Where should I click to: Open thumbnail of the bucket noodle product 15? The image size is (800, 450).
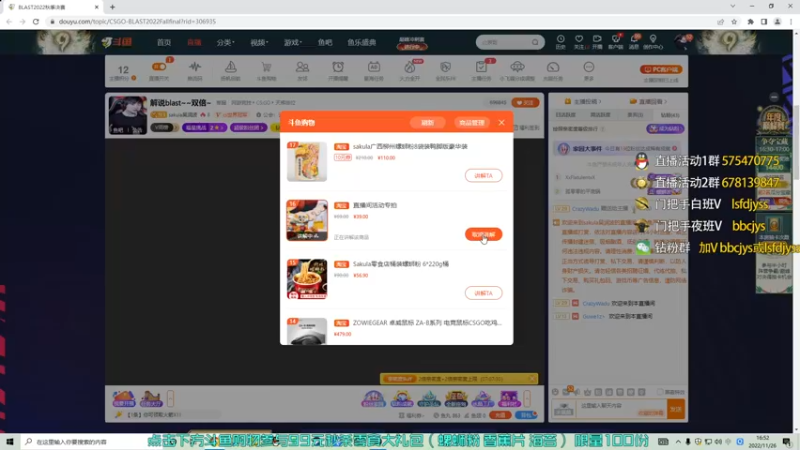click(307, 279)
